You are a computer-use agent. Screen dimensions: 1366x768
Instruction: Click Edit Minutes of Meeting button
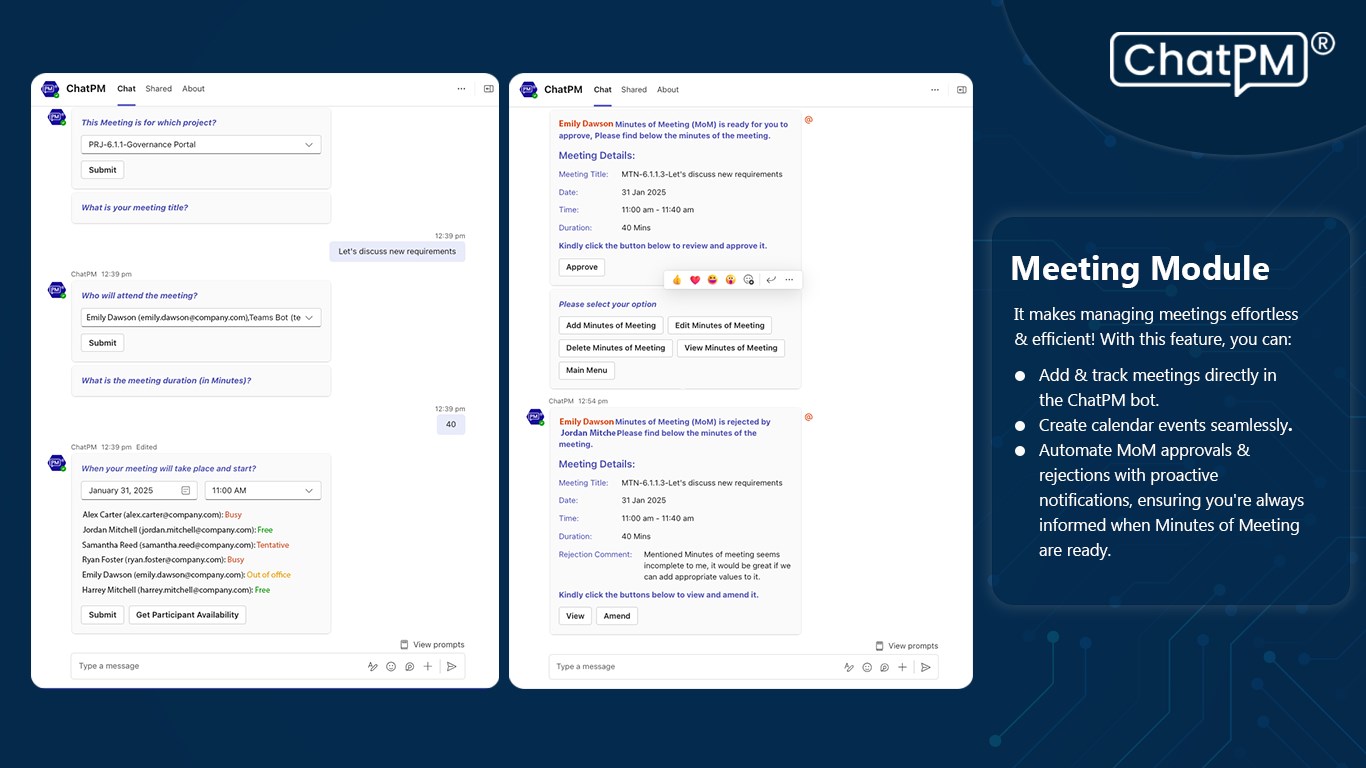[720, 325]
